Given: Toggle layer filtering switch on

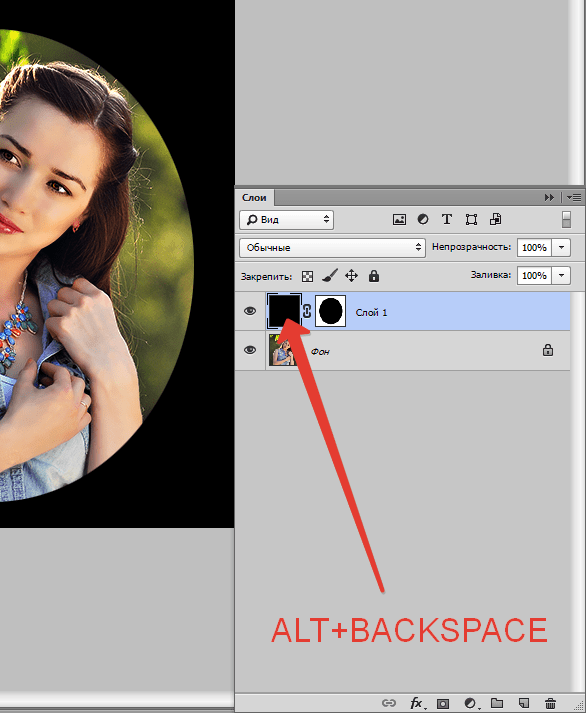Looking at the screenshot, I should click(566, 220).
